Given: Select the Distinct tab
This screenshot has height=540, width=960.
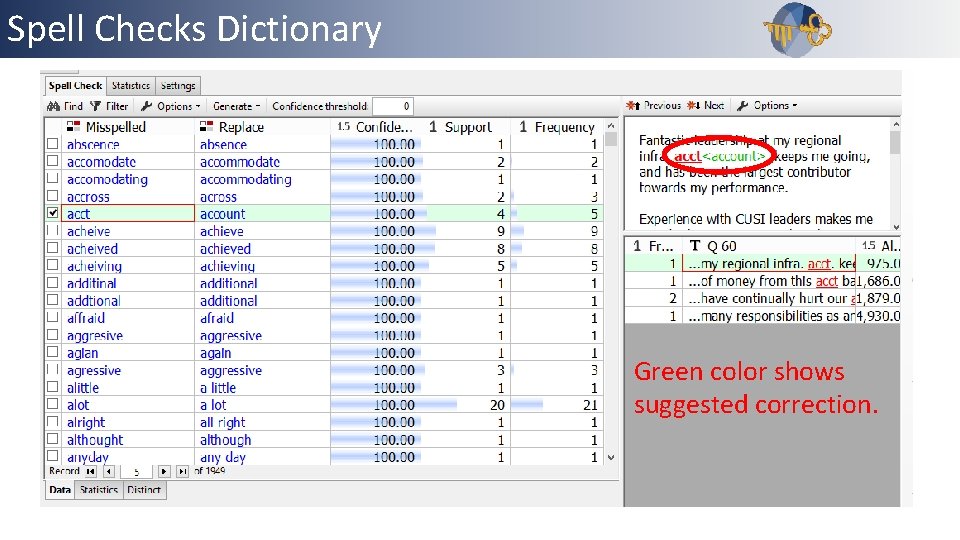Looking at the screenshot, I should tap(144, 490).
